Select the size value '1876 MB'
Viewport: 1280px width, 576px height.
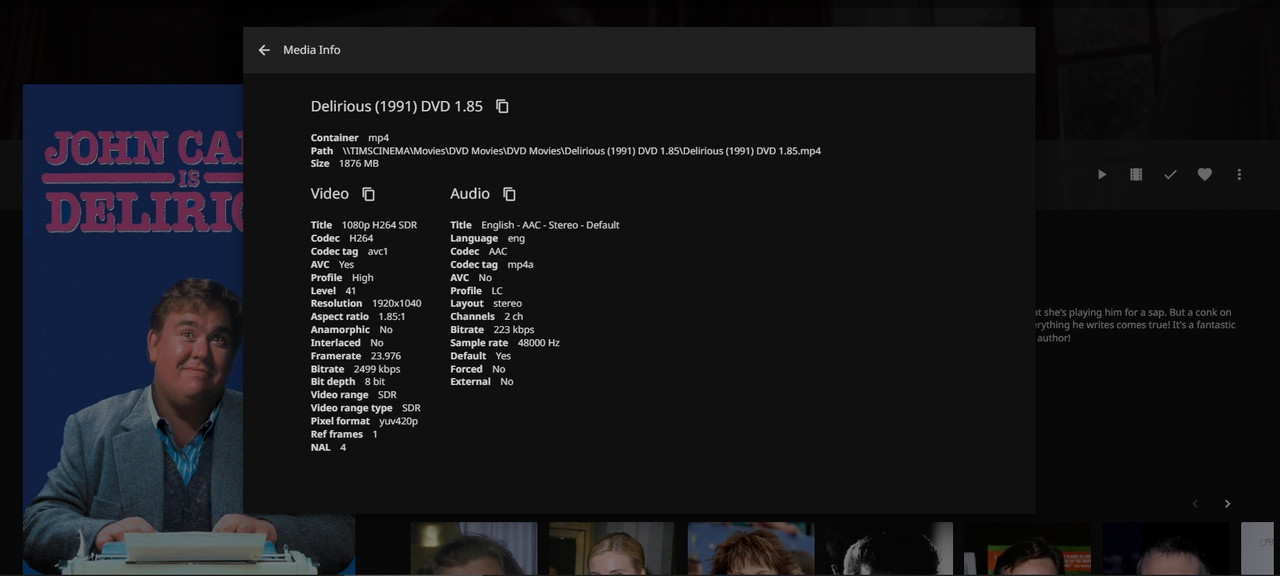point(358,164)
